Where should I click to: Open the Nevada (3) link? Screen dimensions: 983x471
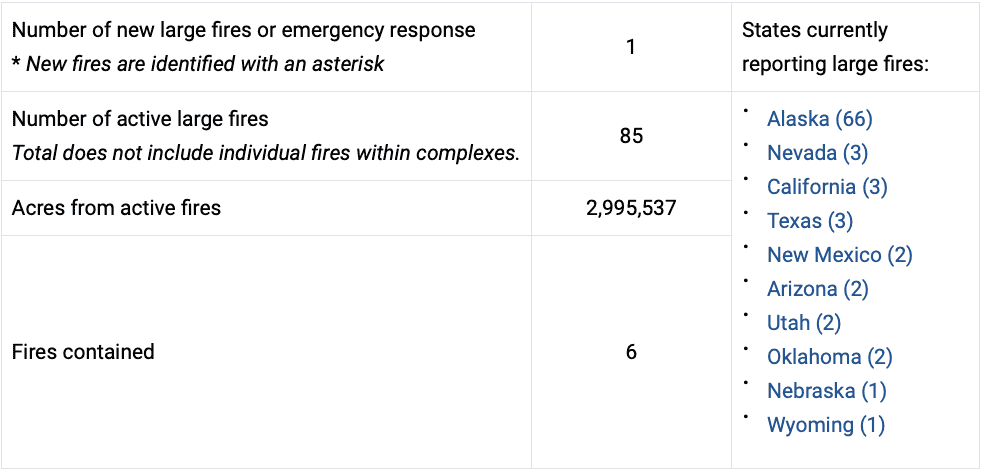[817, 153]
